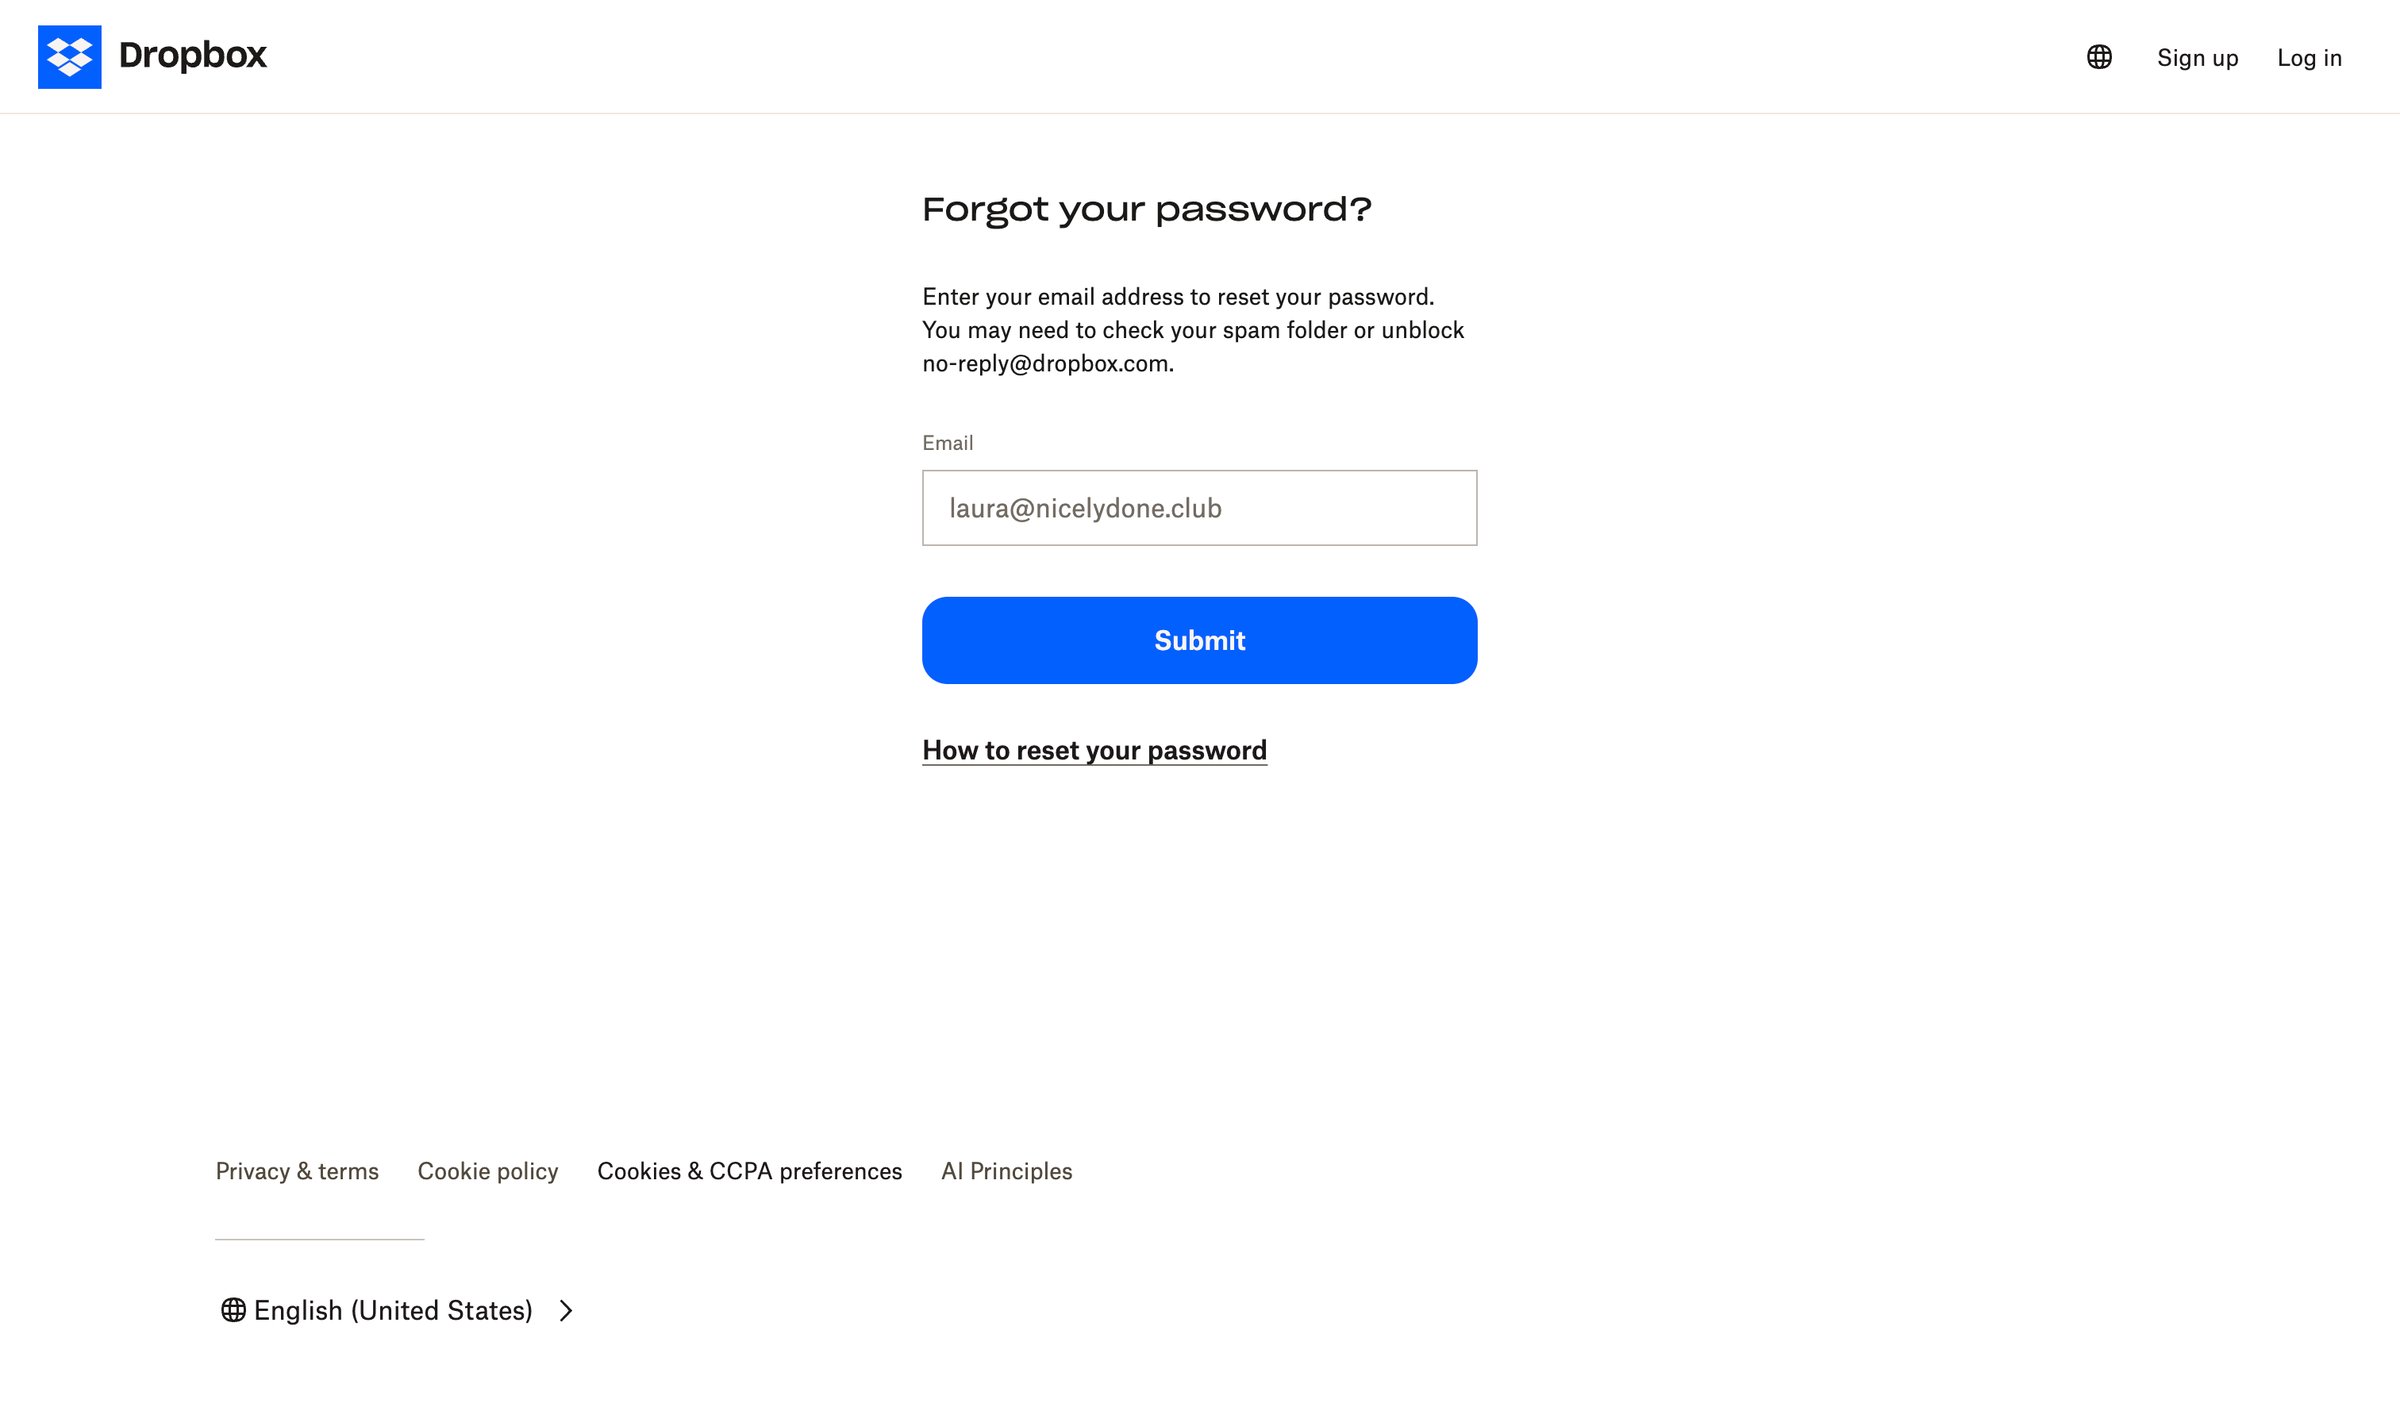Click the globe icon beside English footer
Screen dimensions: 2400x1411
[233, 1310]
